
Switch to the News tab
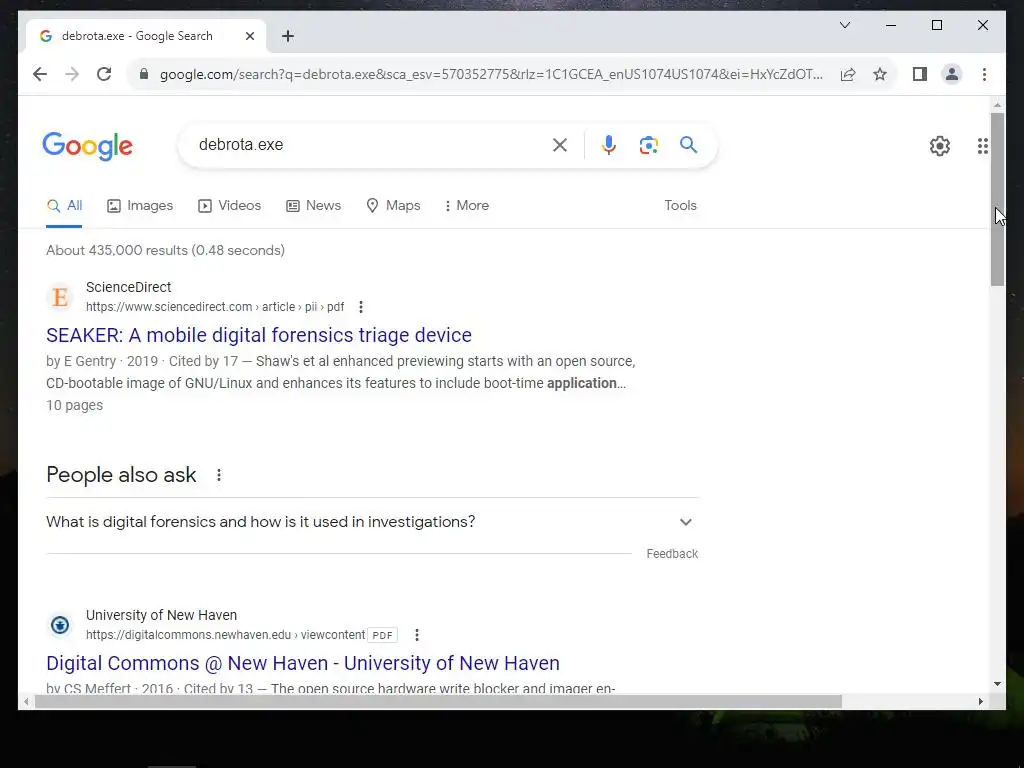coord(313,206)
